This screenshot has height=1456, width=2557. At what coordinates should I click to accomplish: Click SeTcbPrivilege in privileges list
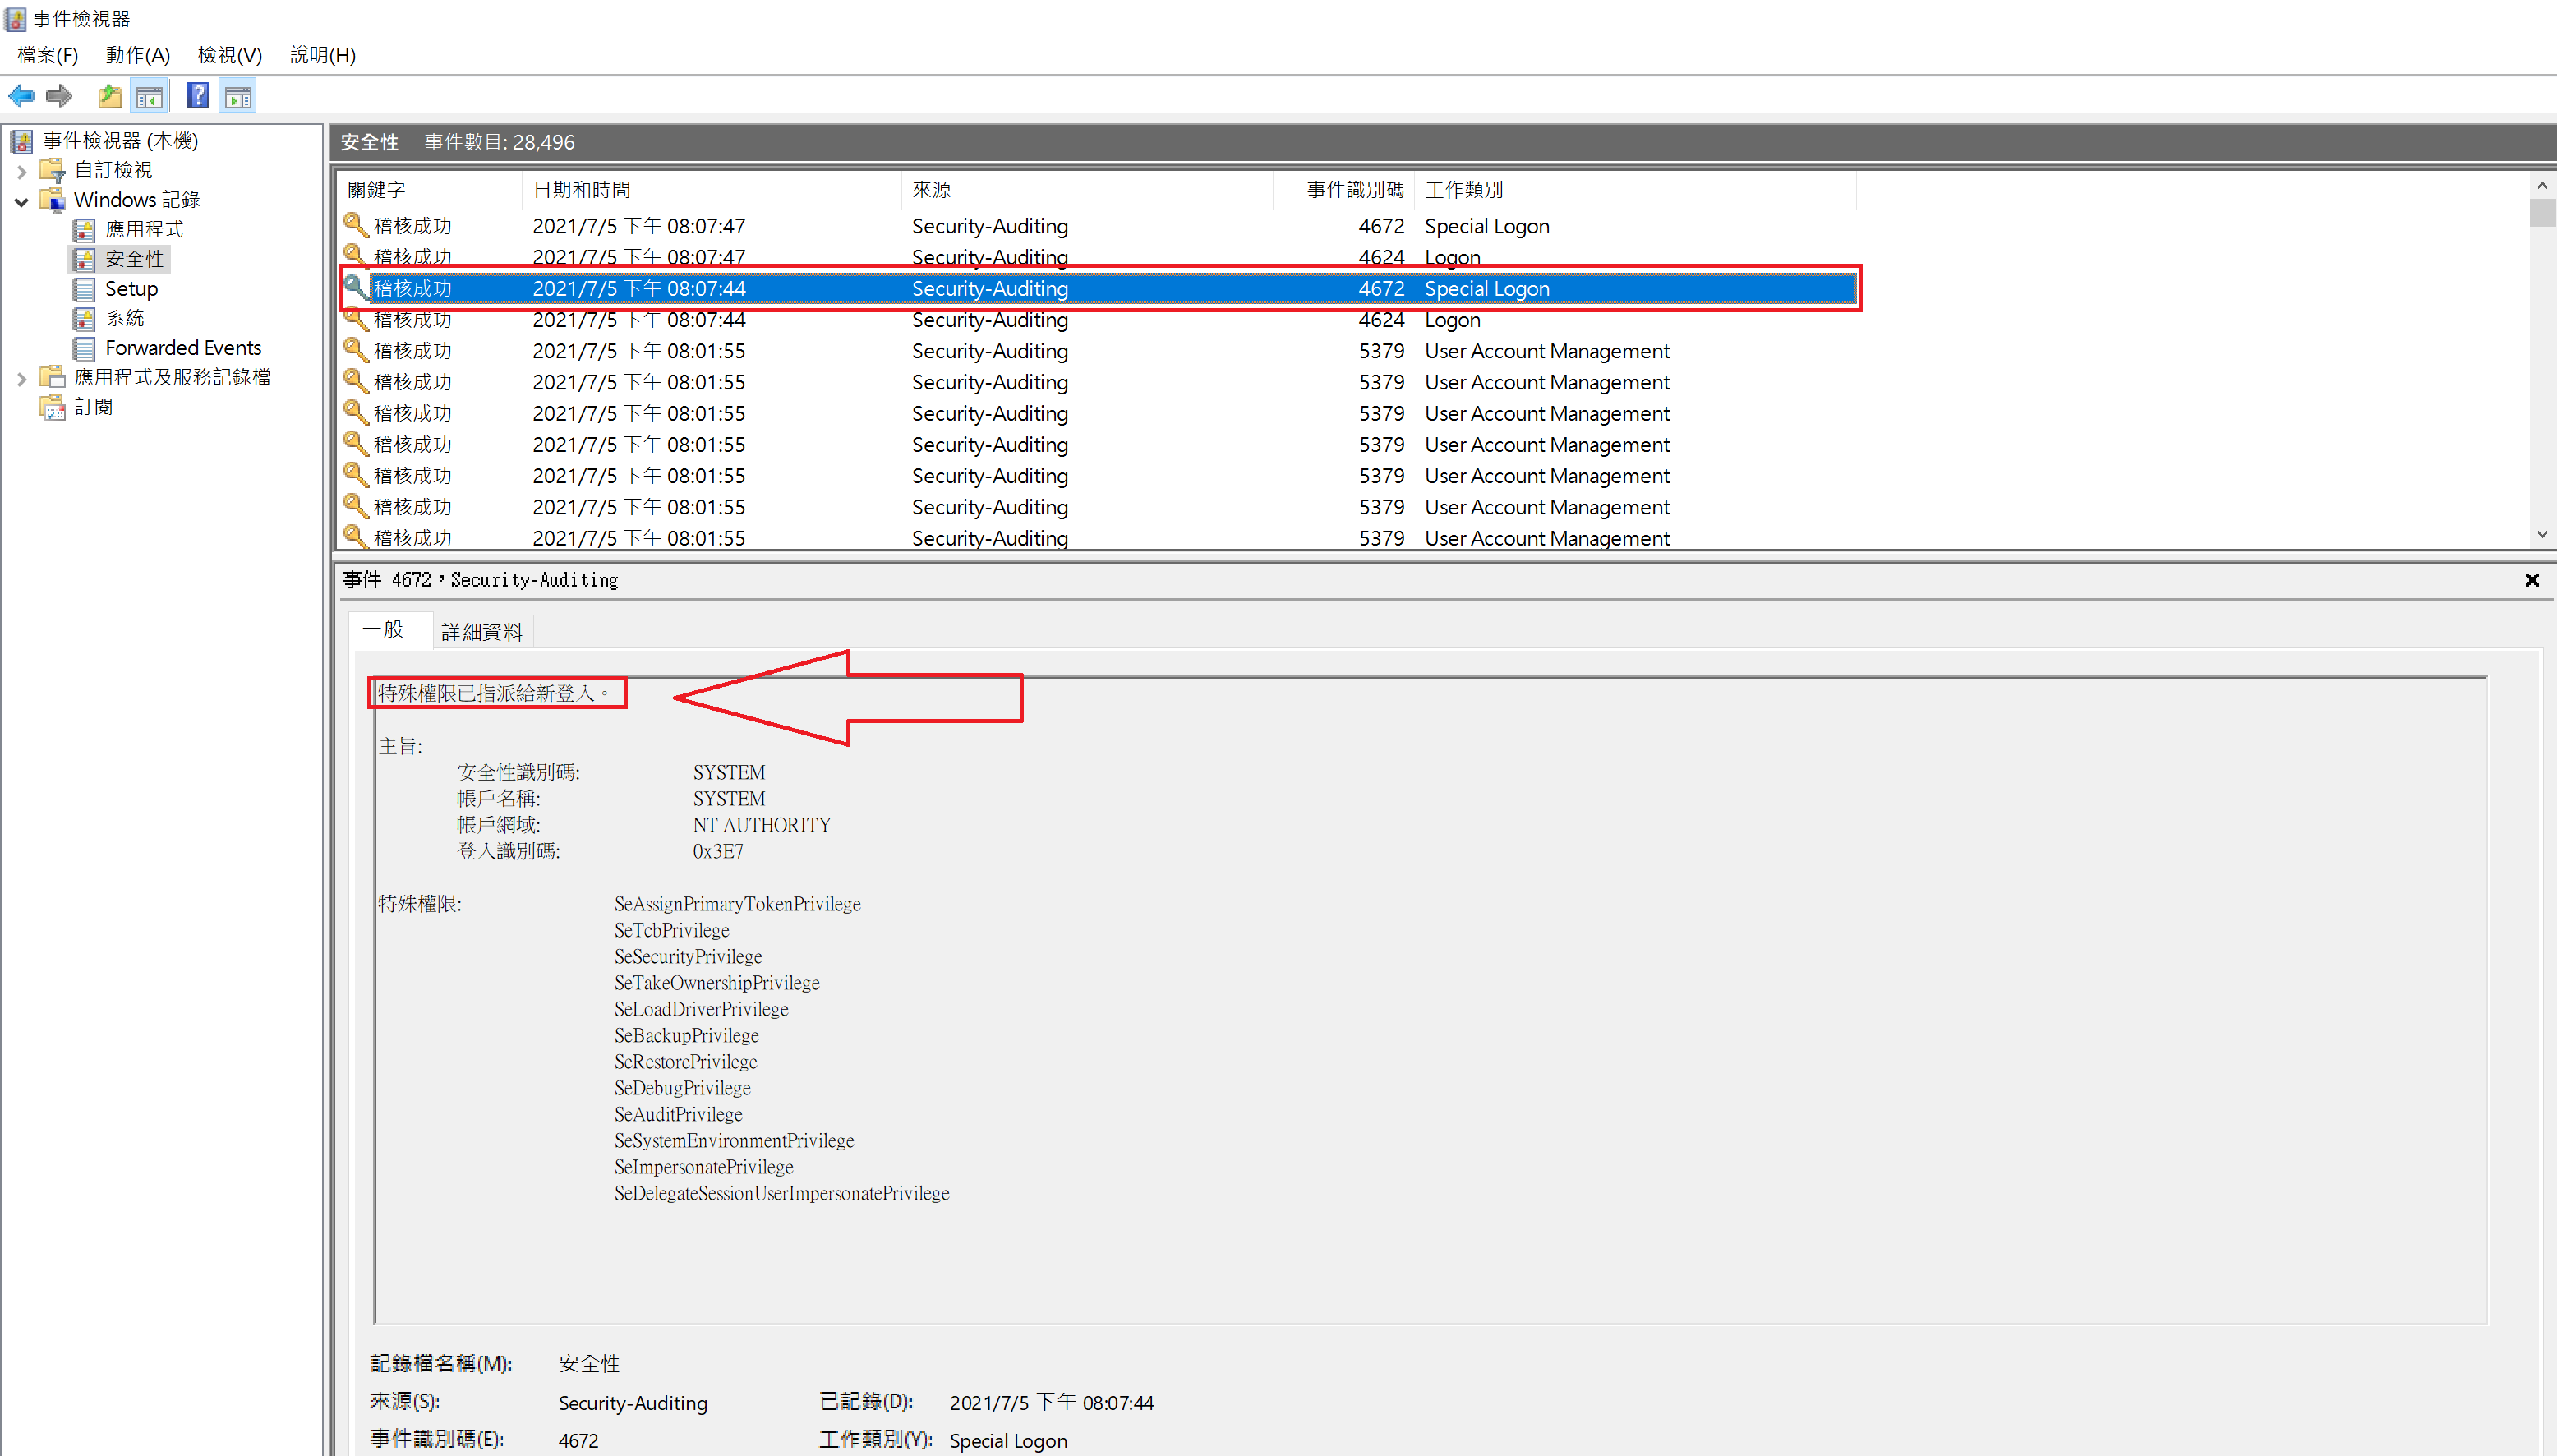(x=671, y=930)
